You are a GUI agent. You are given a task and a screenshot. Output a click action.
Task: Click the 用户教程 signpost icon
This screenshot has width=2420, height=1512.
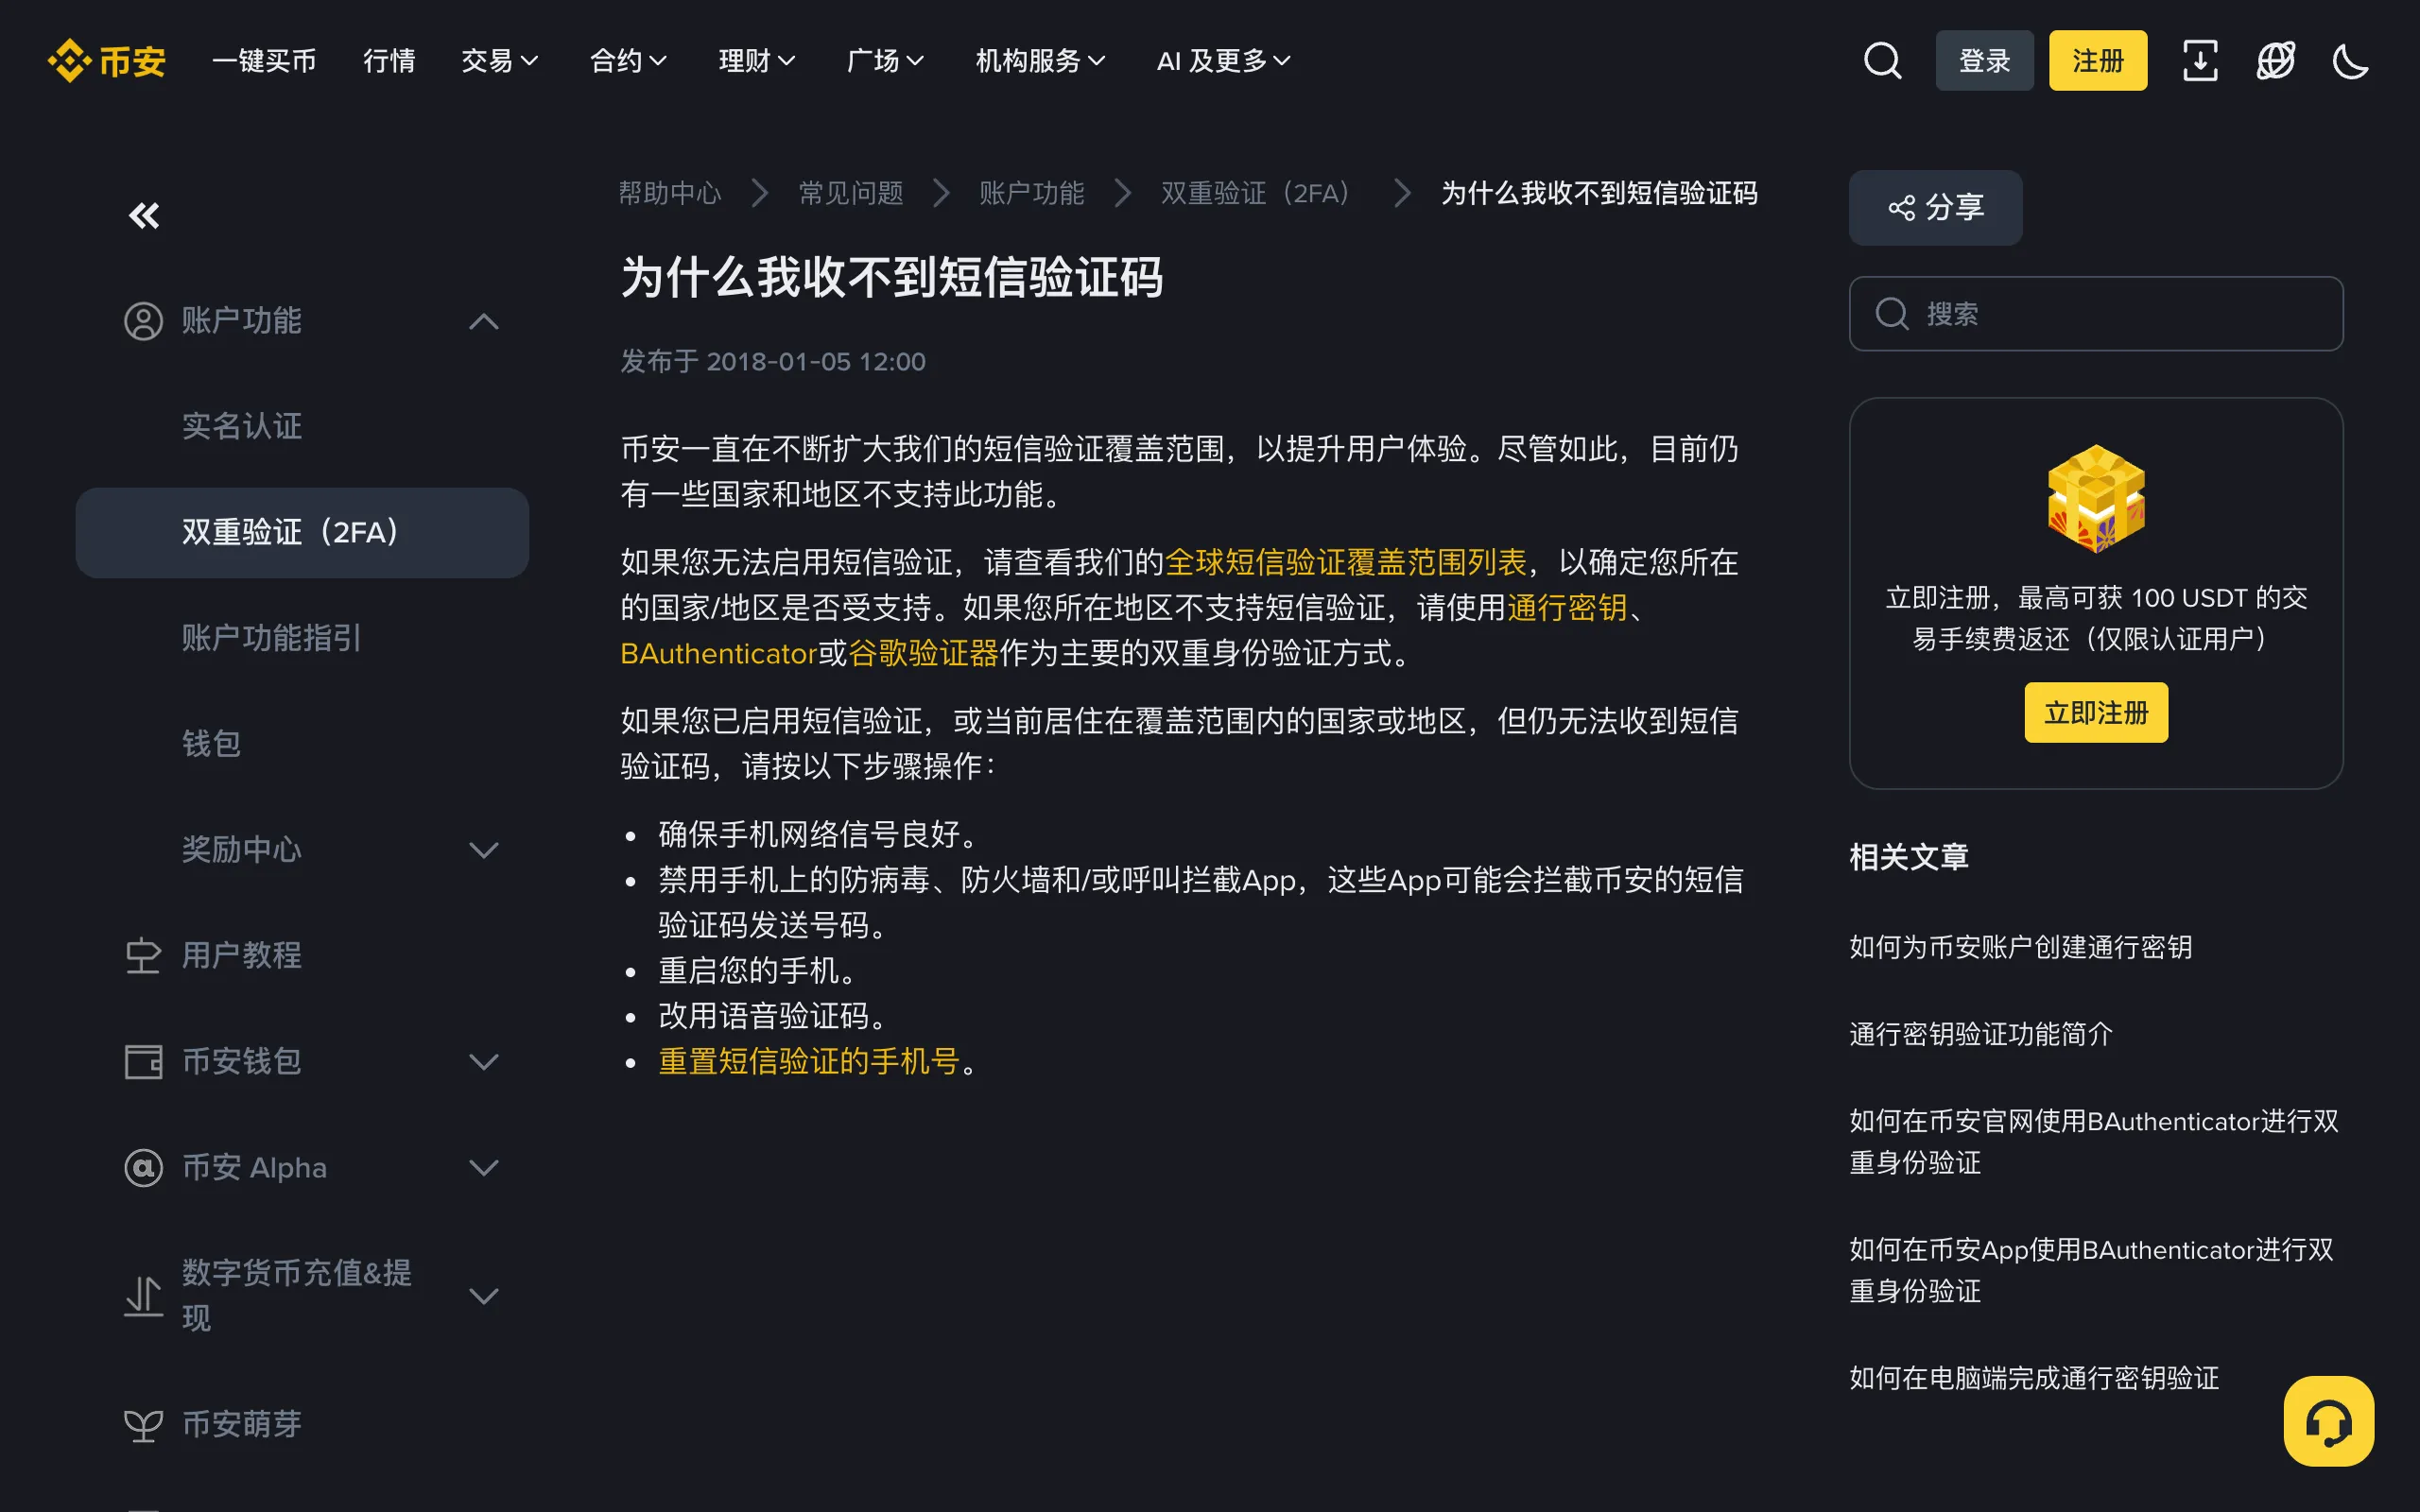(143, 955)
